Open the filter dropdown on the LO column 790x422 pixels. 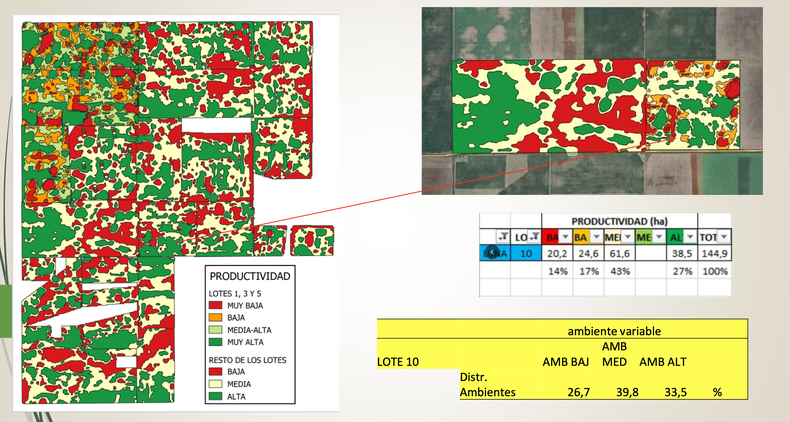(x=534, y=237)
